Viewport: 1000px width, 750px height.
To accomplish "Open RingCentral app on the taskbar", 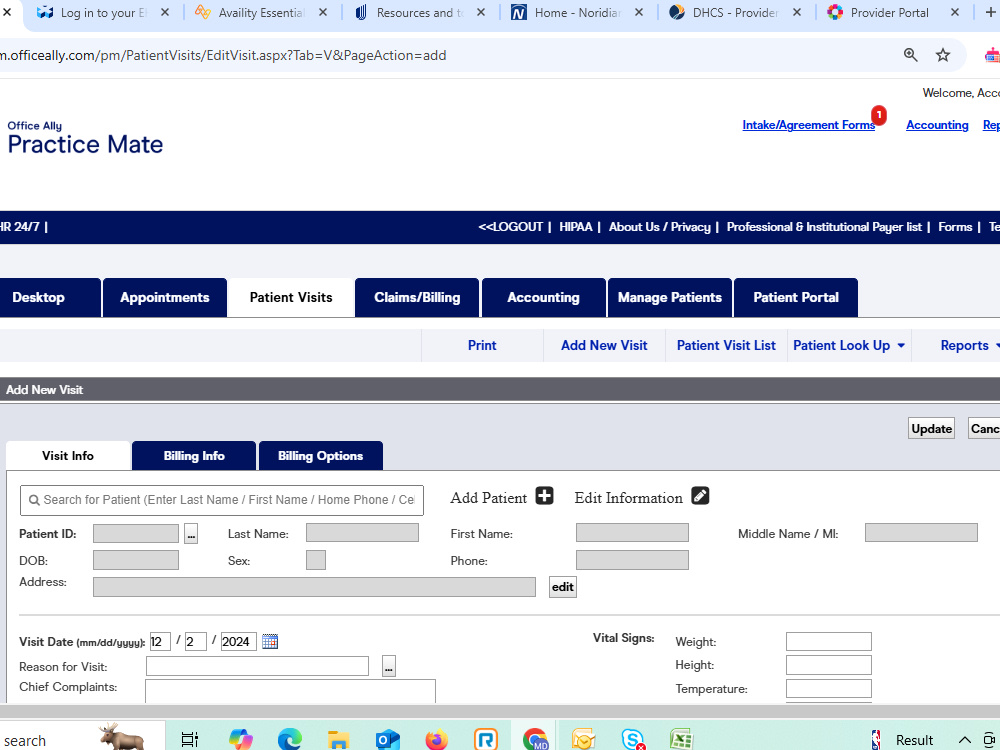I will [x=486, y=740].
